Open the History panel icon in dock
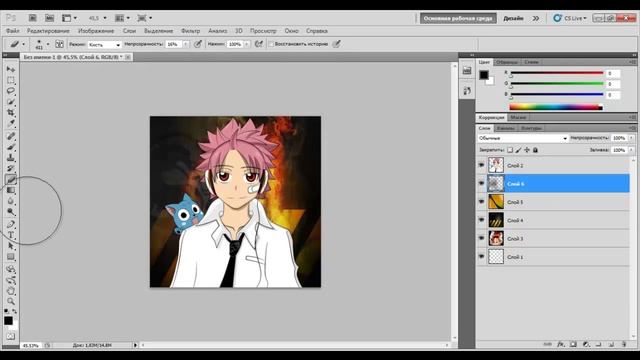The width and height of the screenshot is (640, 360). (467, 91)
